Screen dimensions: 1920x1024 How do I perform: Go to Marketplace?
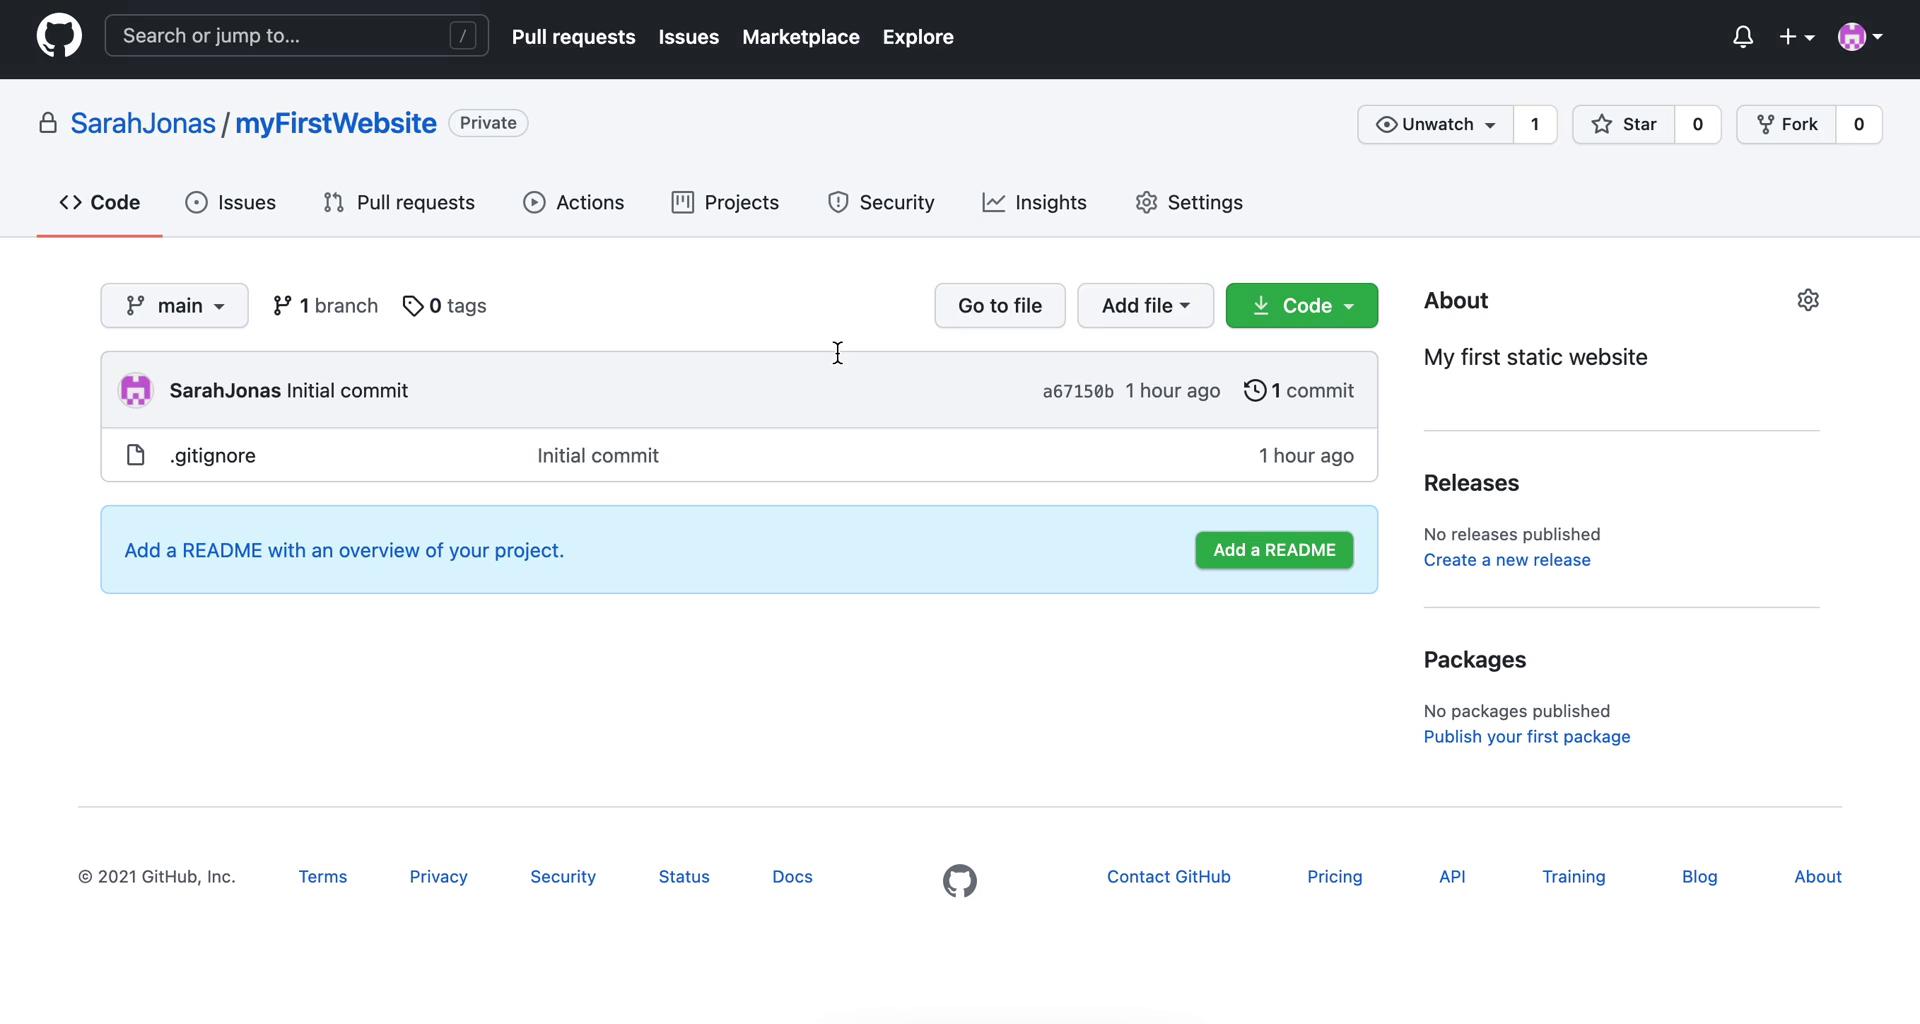tap(801, 37)
